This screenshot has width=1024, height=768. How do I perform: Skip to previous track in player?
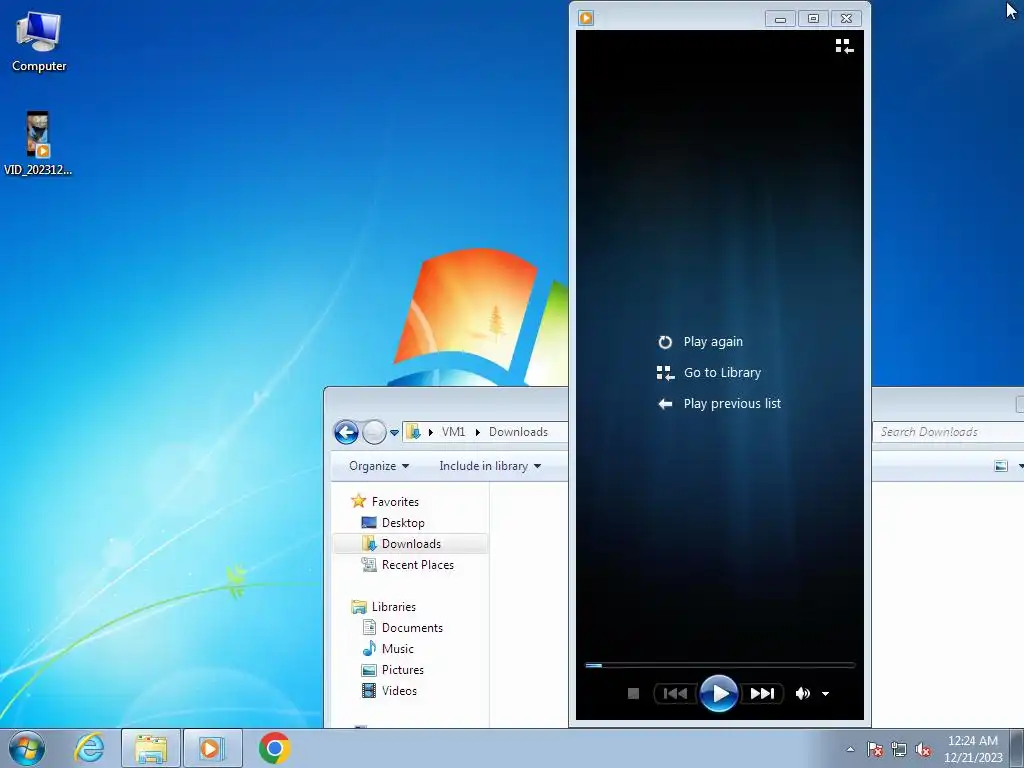(675, 694)
